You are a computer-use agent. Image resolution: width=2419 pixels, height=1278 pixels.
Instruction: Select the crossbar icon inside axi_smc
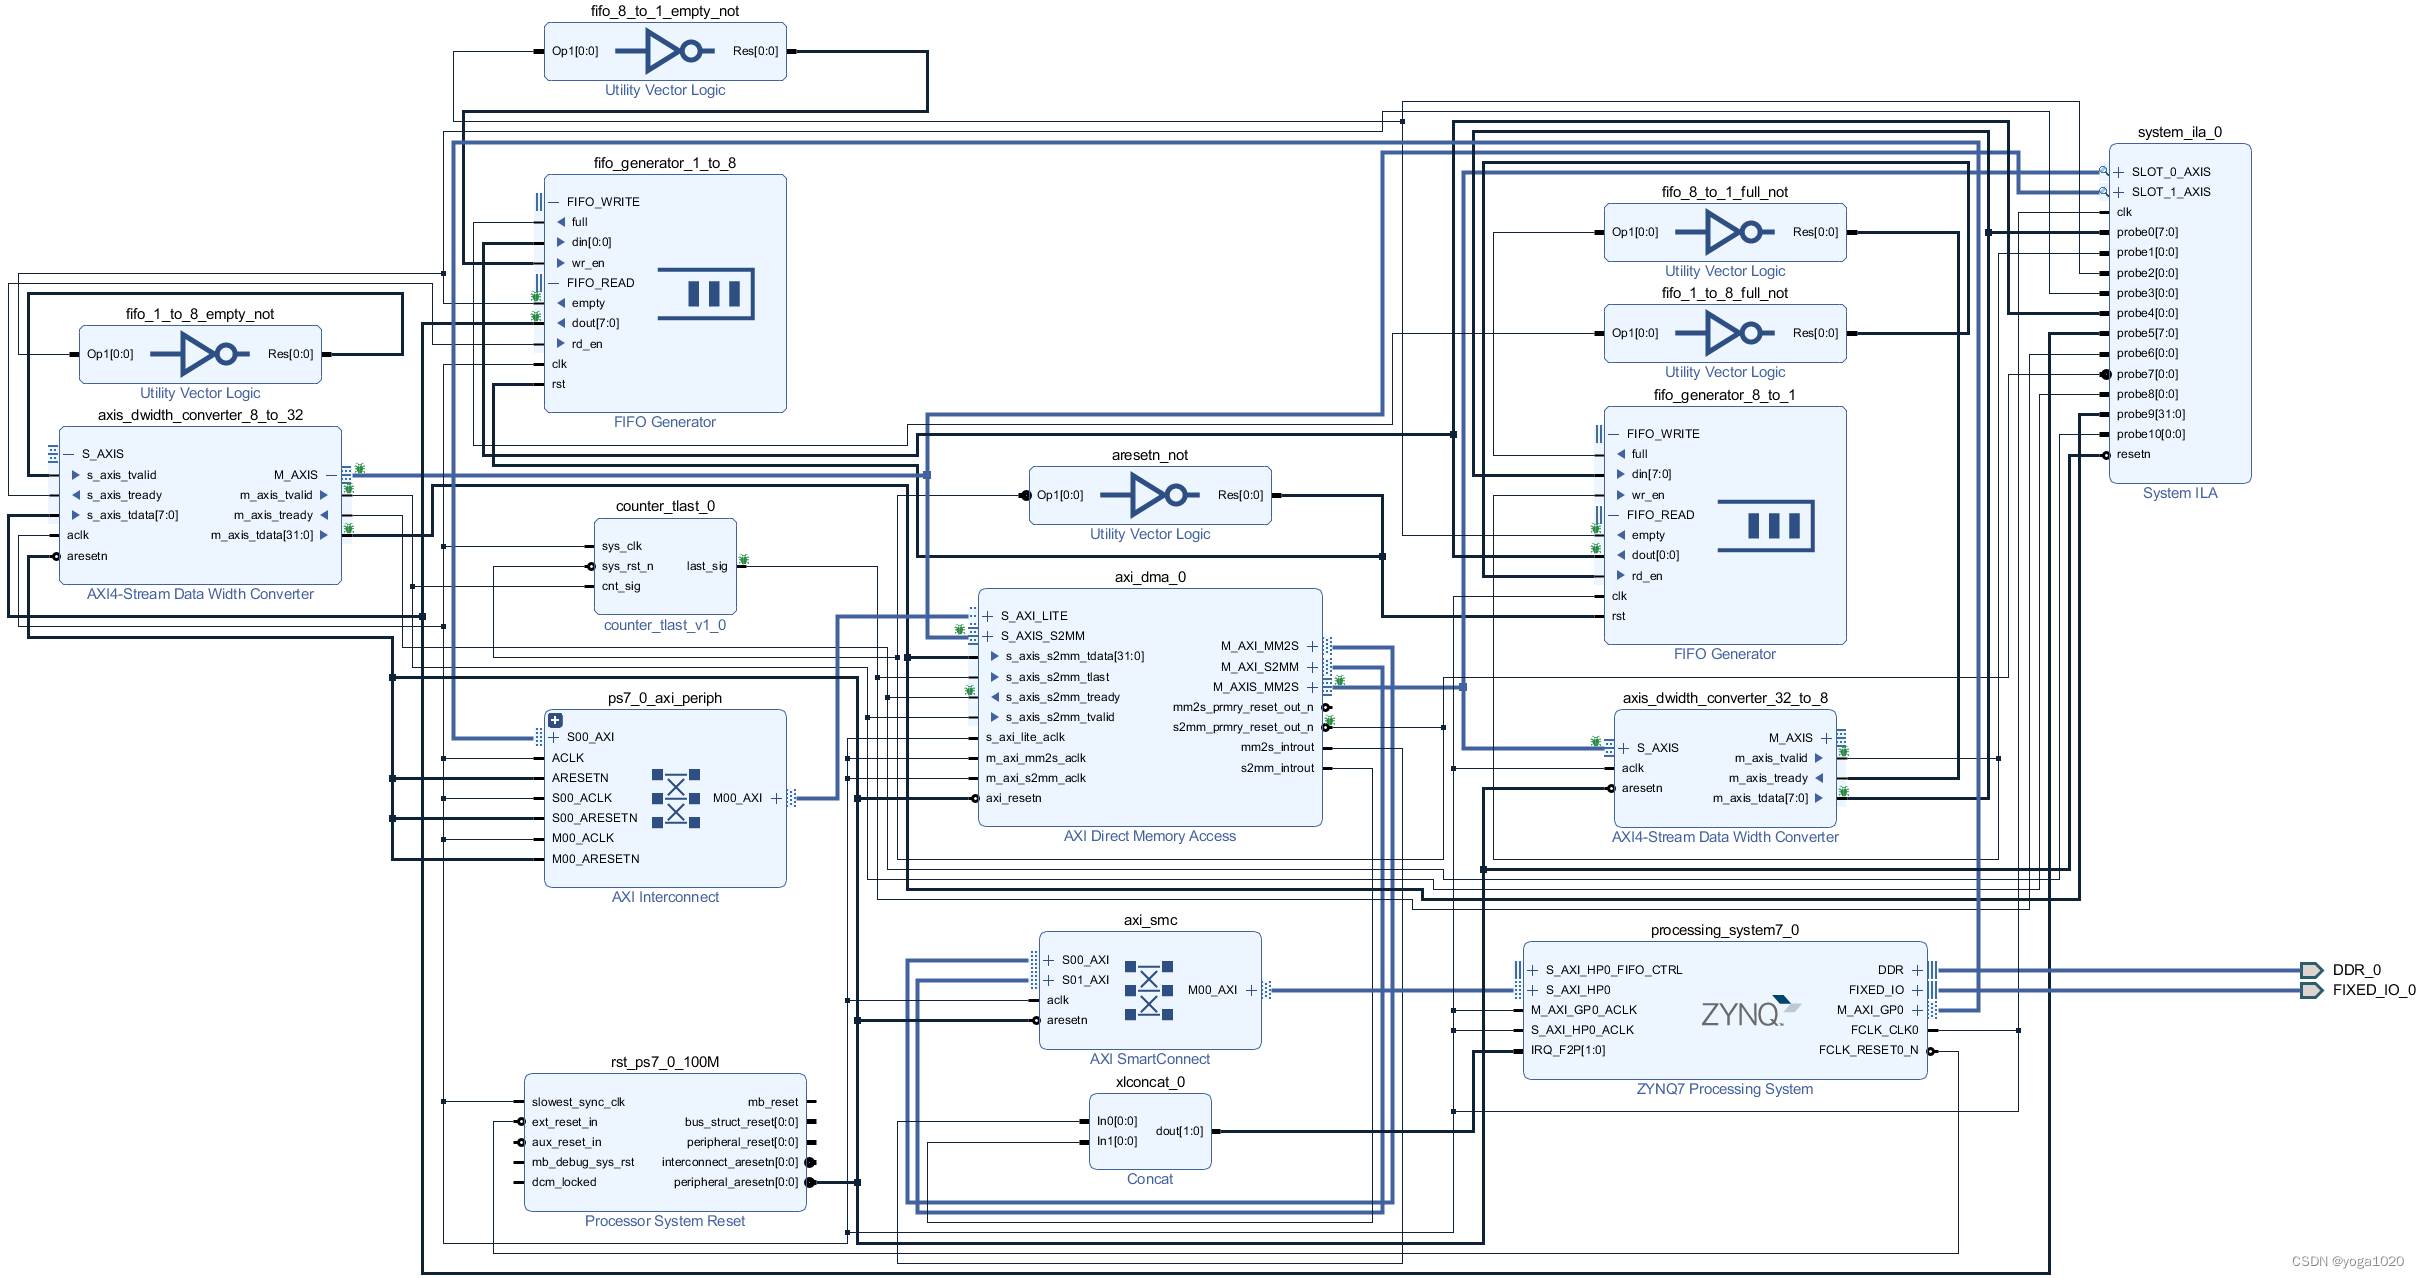point(1148,990)
